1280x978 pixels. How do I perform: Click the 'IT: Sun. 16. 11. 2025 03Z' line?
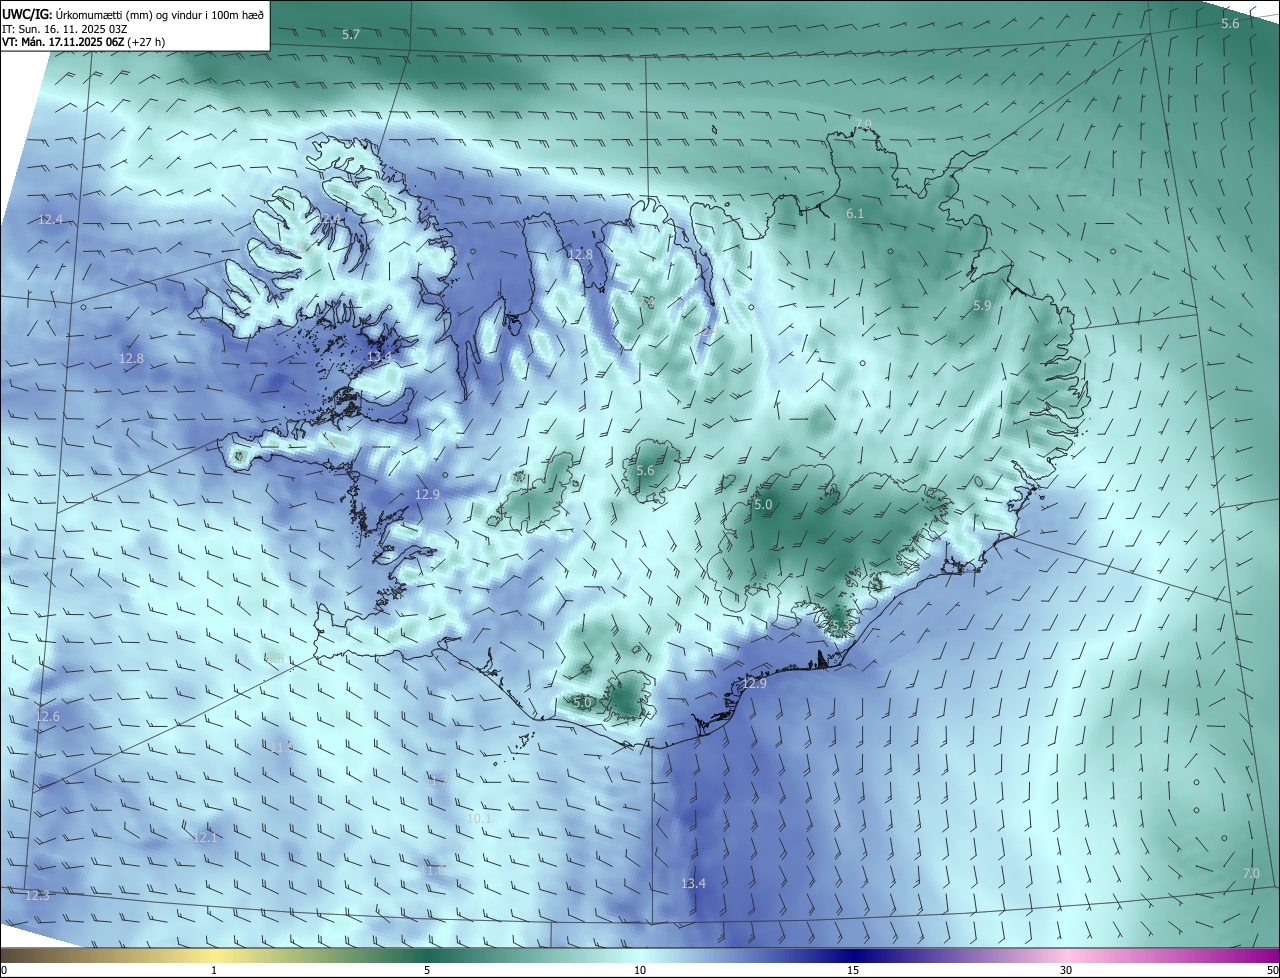[66, 29]
